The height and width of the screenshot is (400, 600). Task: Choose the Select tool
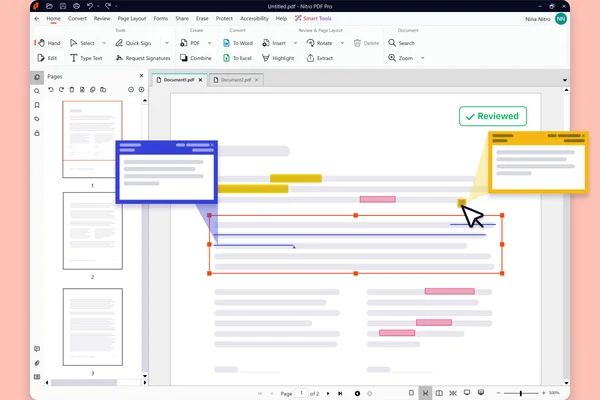click(x=82, y=43)
